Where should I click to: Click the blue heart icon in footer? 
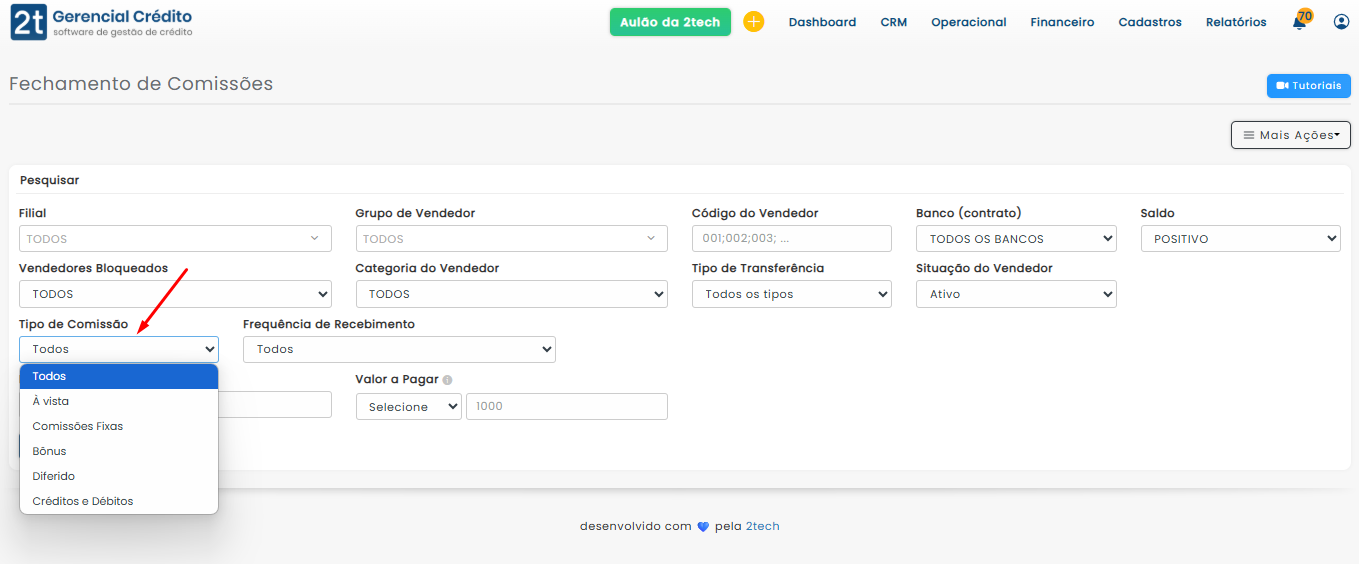tap(703, 527)
